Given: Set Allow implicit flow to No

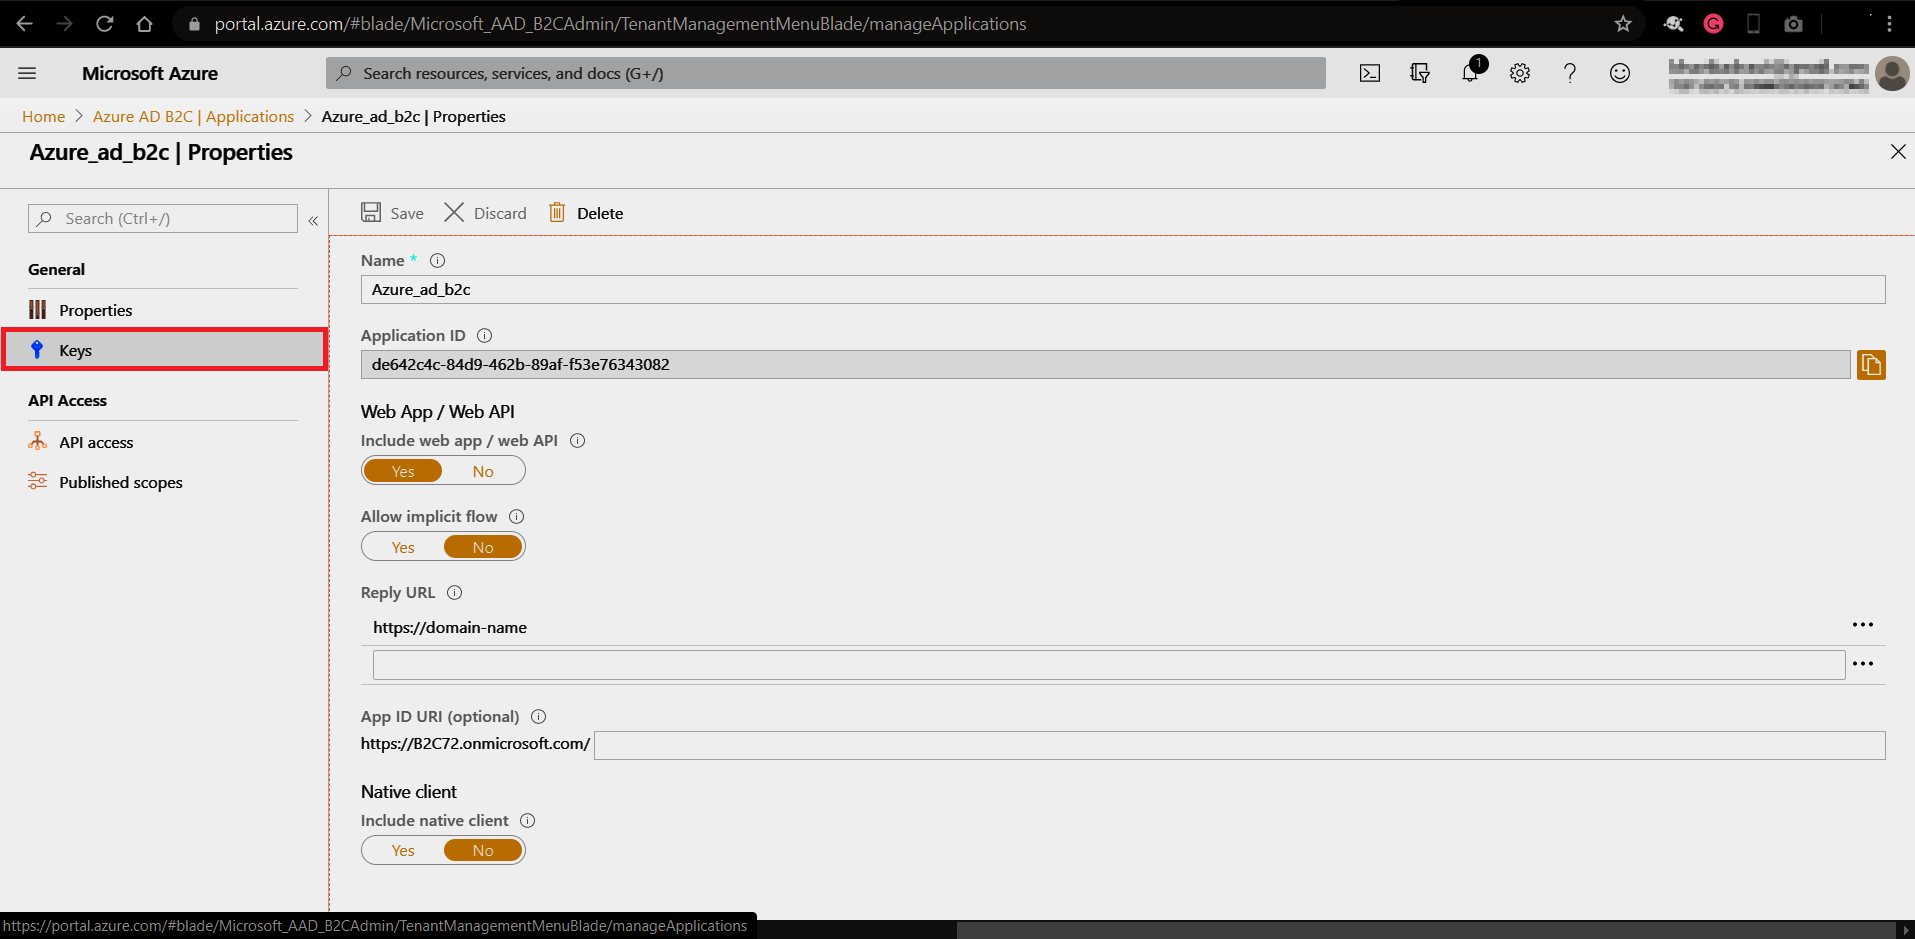Looking at the screenshot, I should (x=483, y=547).
